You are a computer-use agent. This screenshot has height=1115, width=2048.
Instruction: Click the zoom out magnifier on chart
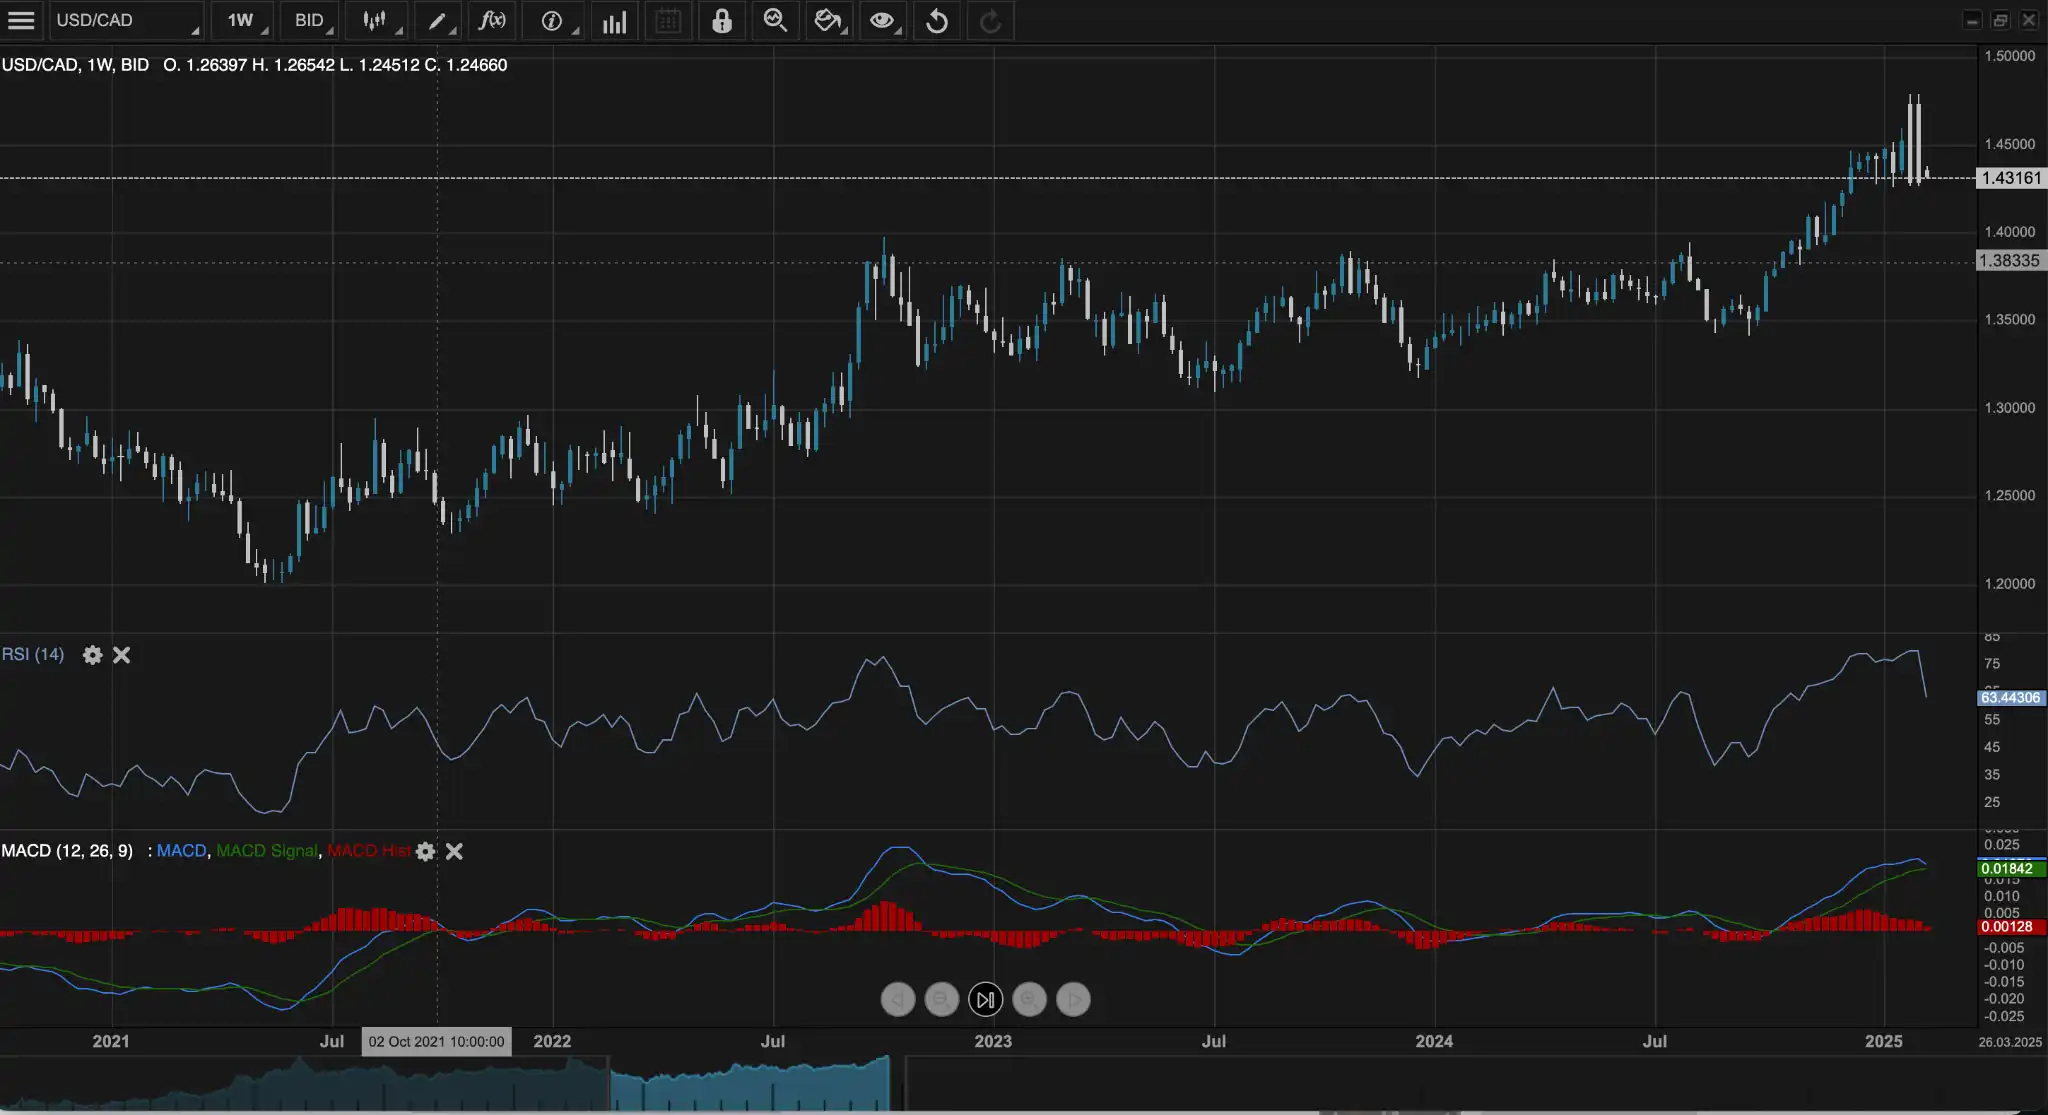[941, 999]
